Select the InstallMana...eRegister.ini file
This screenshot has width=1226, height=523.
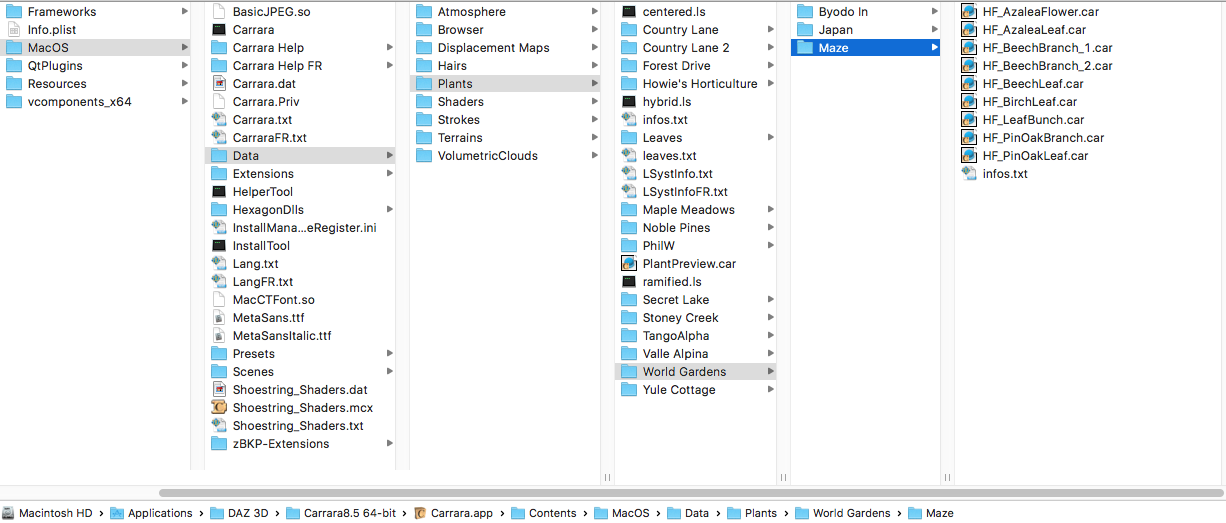[x=300, y=228]
